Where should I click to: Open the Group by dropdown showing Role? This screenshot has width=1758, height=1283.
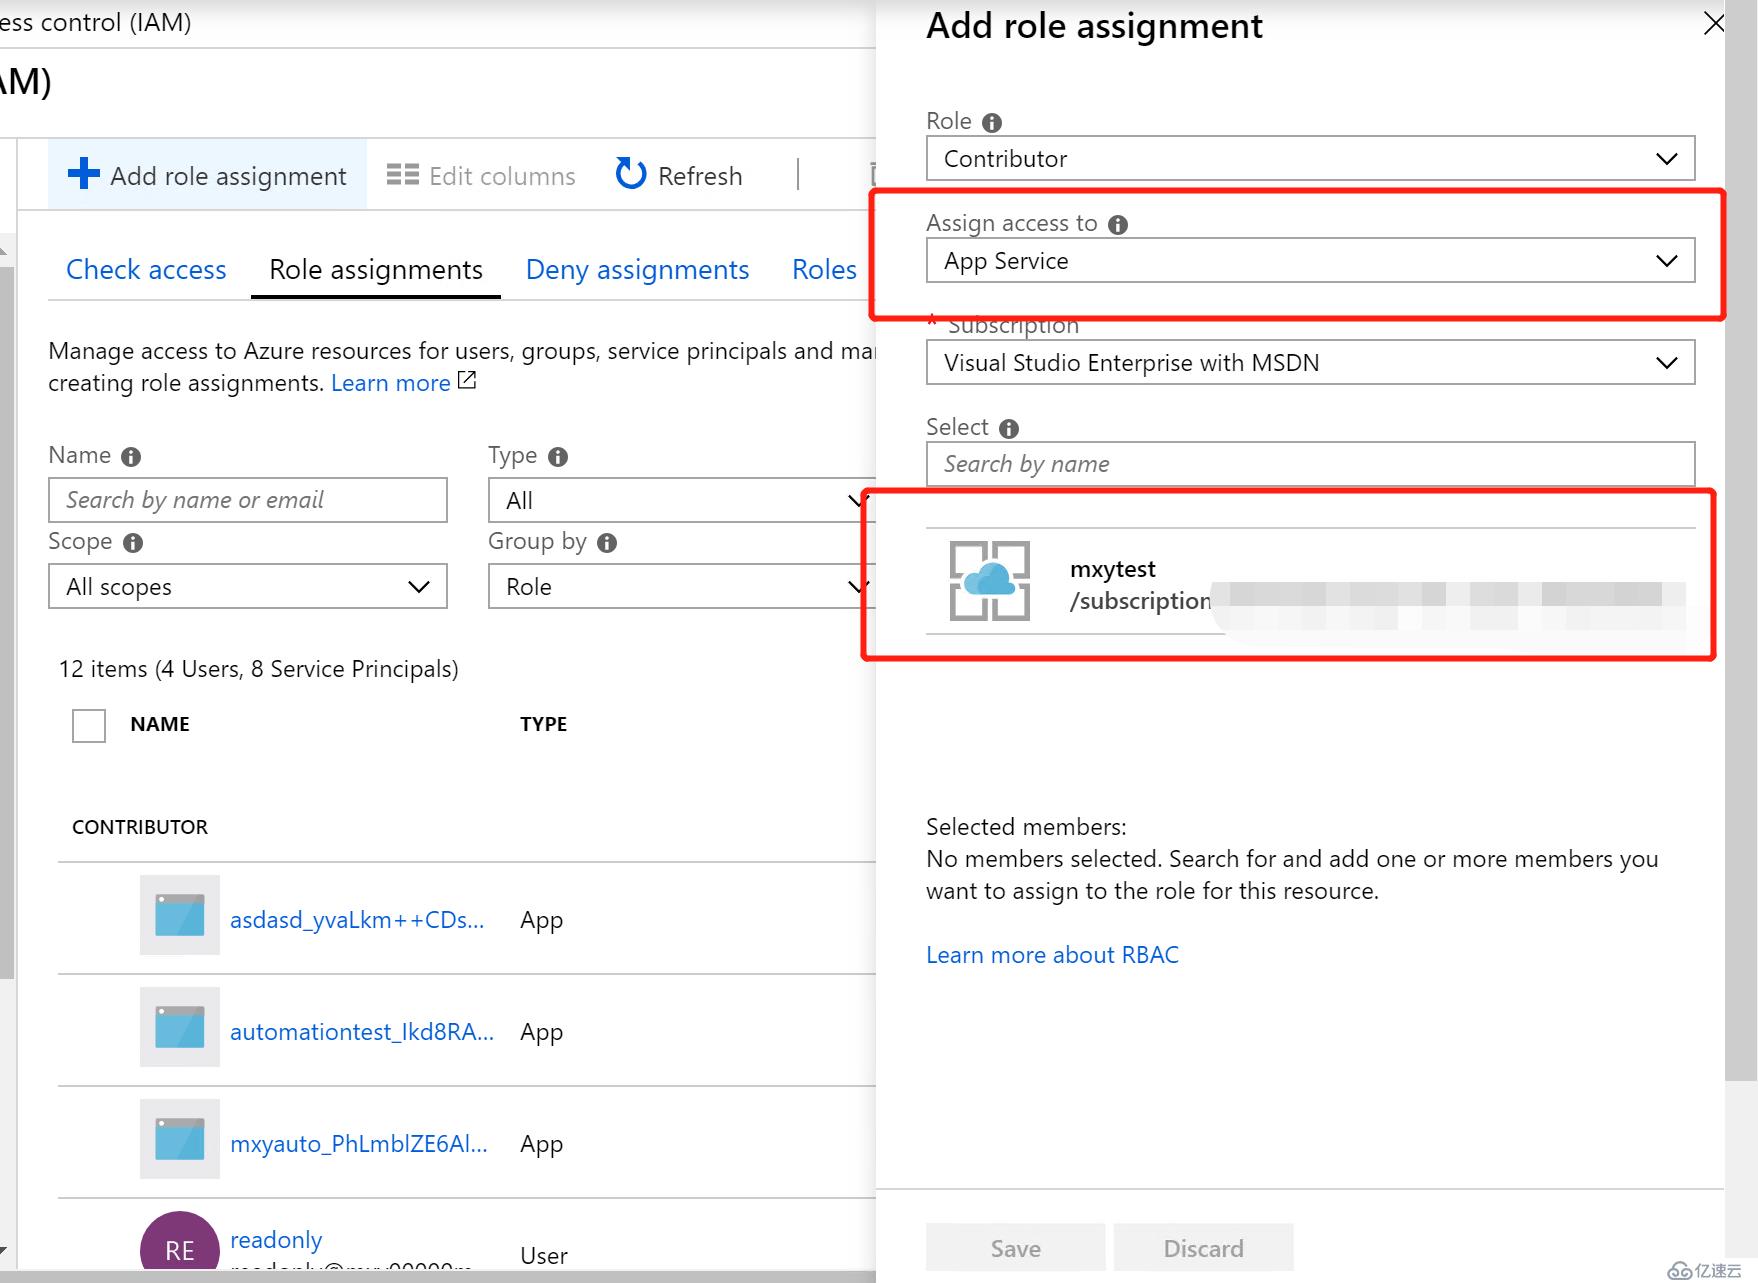pos(682,586)
